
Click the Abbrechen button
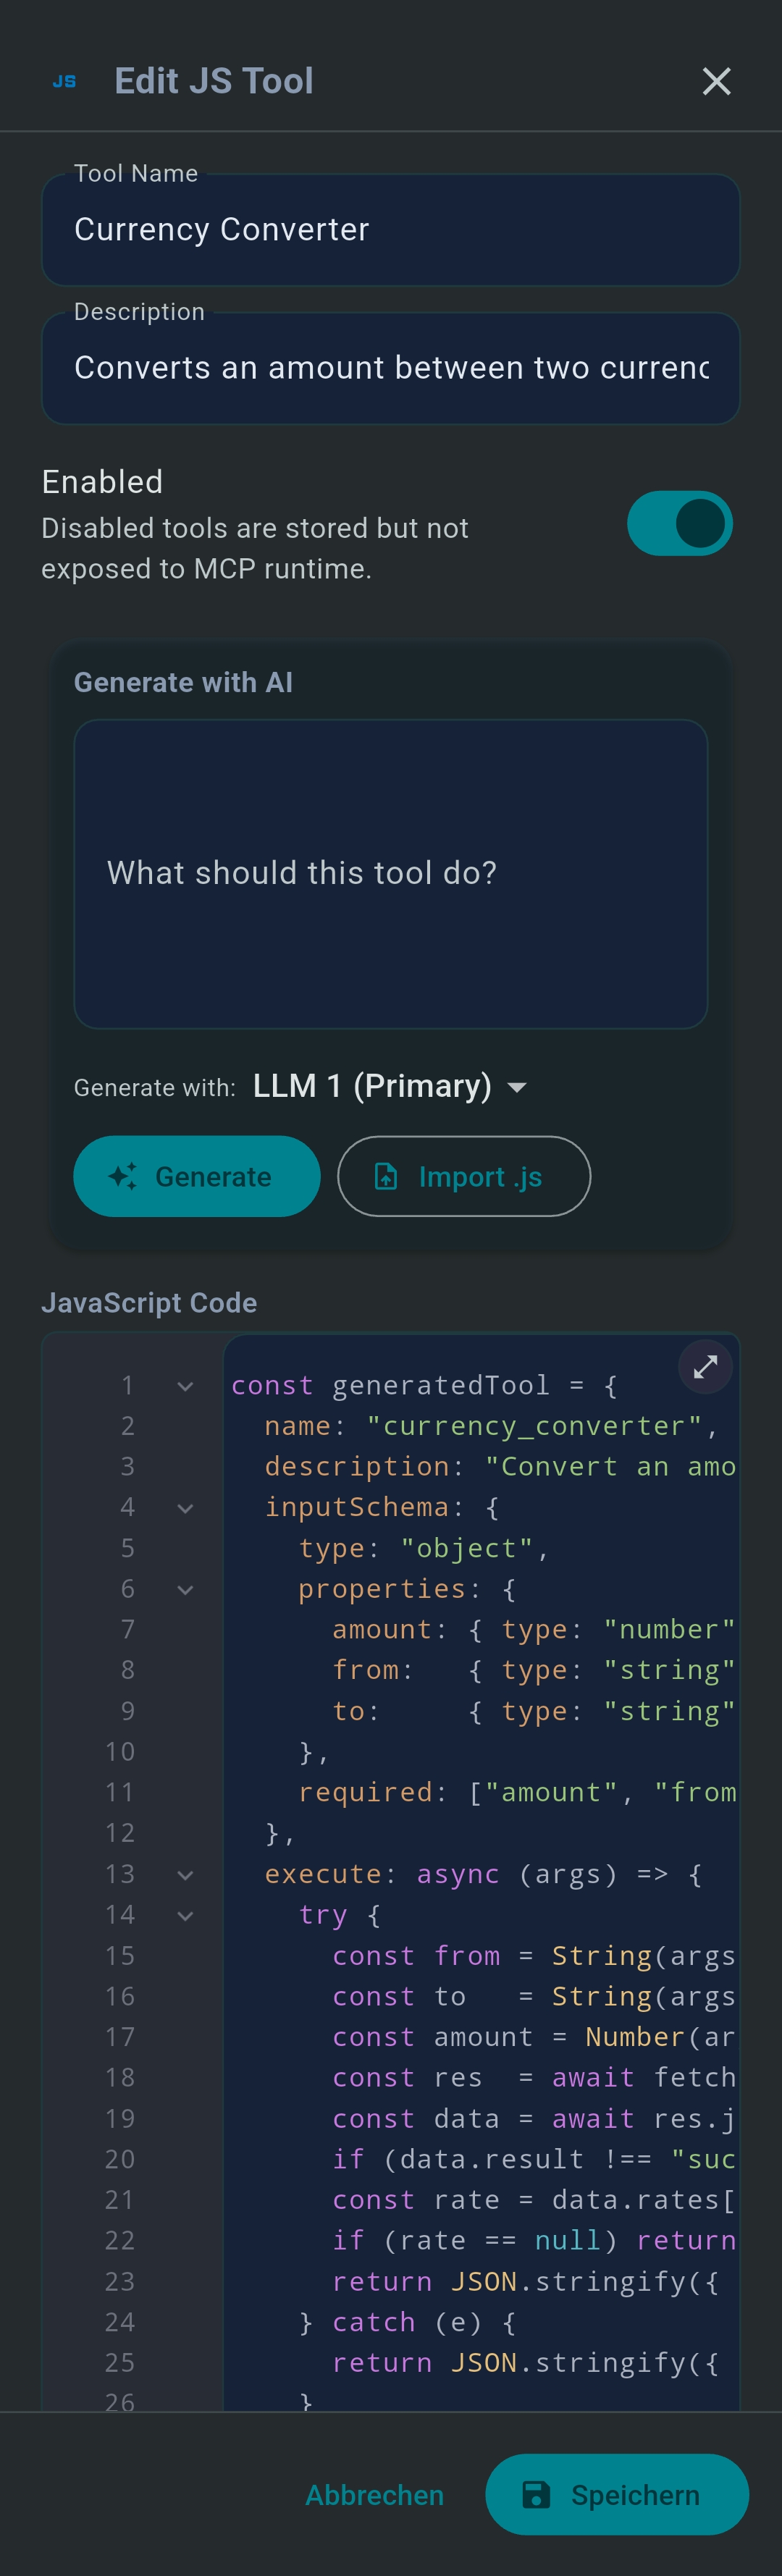[x=374, y=2495]
